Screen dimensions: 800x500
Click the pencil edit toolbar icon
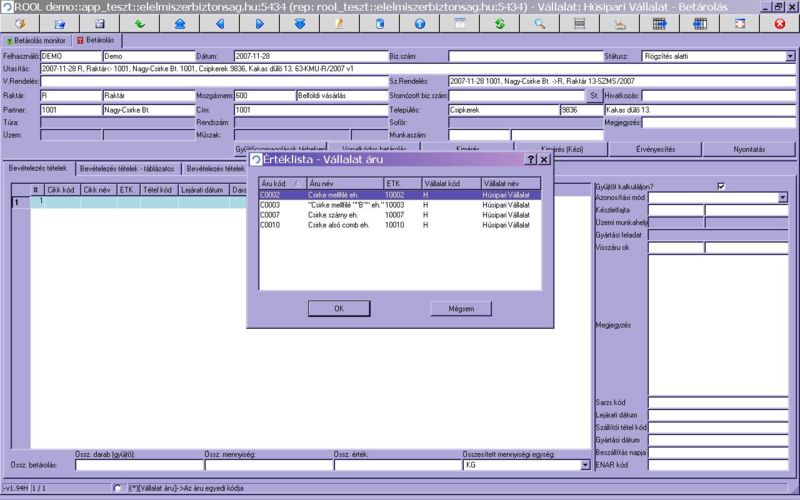(x=339, y=23)
